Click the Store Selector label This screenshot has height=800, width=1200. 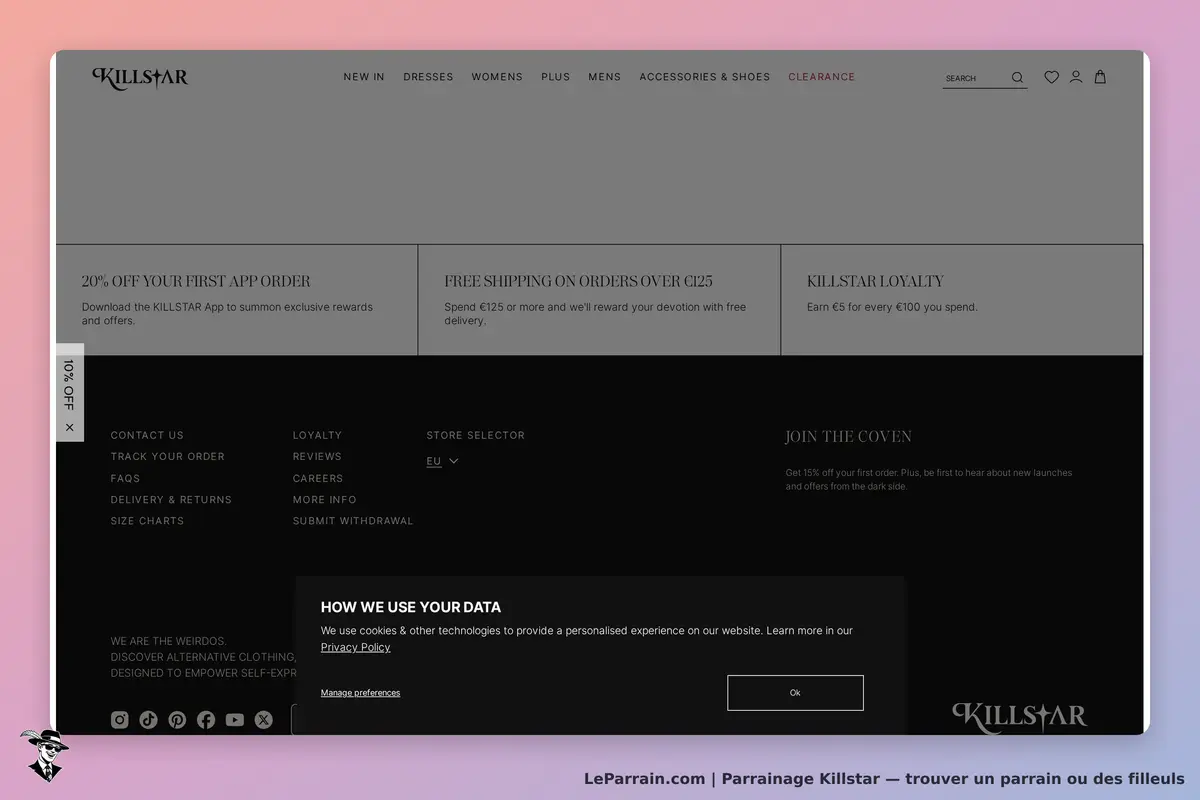pyautogui.click(x=475, y=435)
